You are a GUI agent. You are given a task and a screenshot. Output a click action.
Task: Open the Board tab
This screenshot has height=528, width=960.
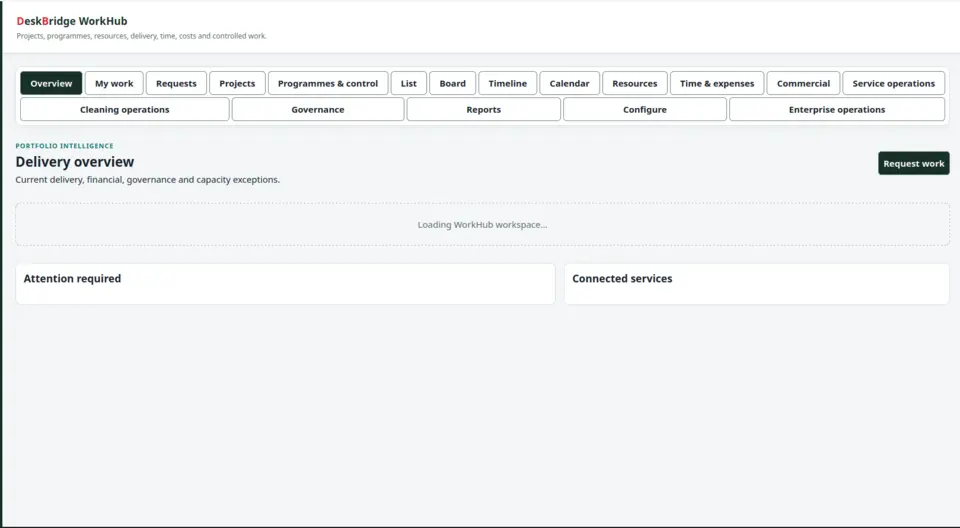click(x=452, y=83)
